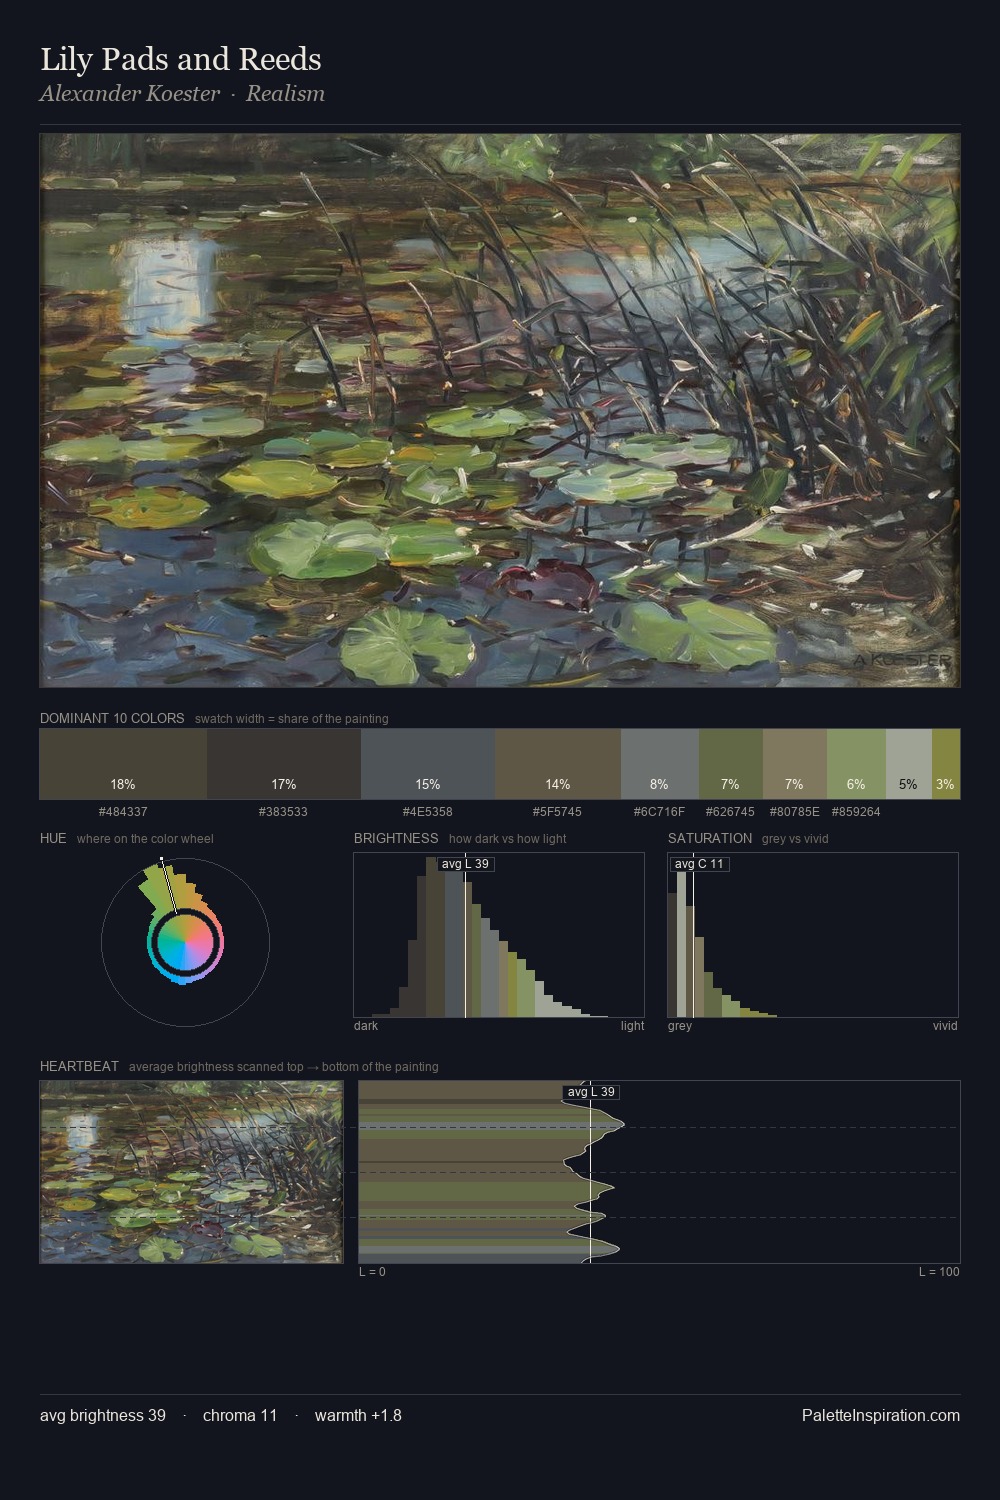Click the small Heartbeat painting thumbnail
The image size is (1000, 1500).
pyautogui.click(x=191, y=1172)
